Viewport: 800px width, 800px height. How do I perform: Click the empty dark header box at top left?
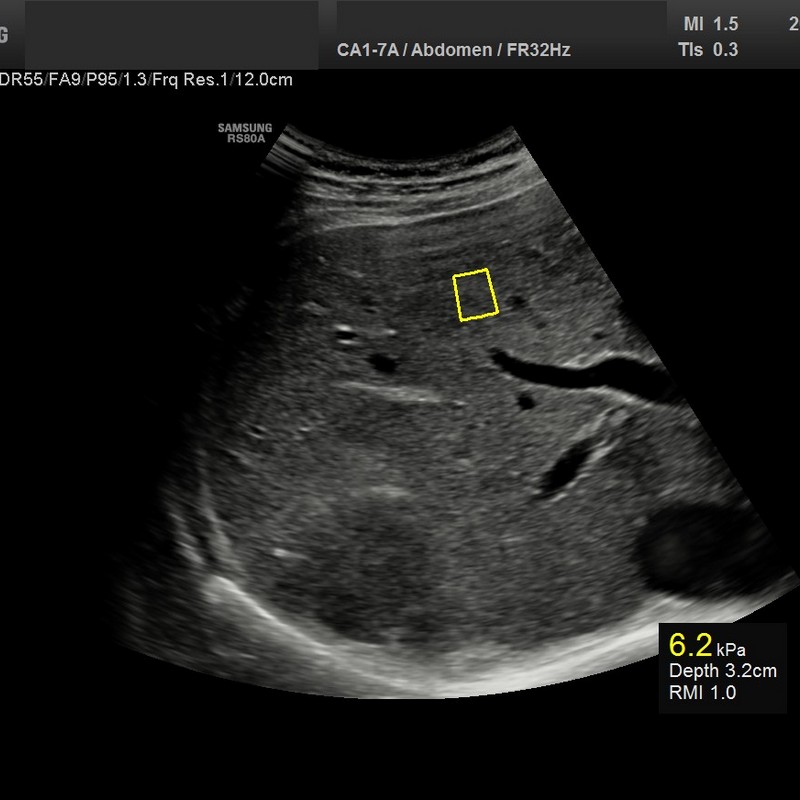pyautogui.click(x=170, y=34)
